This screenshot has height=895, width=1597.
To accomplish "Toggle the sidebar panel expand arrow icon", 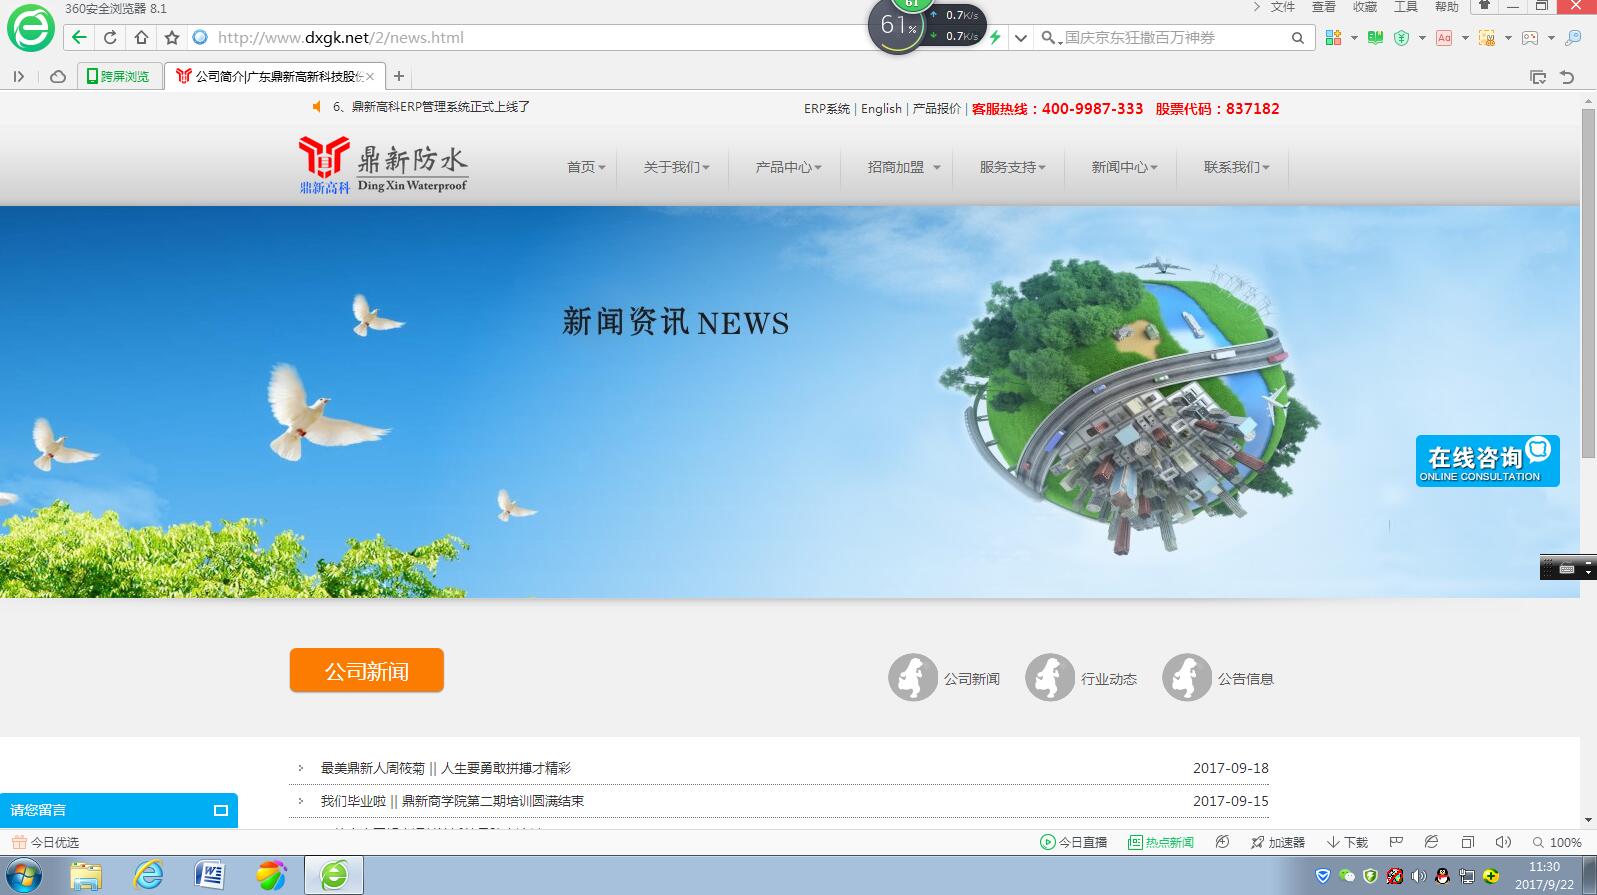I will click(18, 76).
